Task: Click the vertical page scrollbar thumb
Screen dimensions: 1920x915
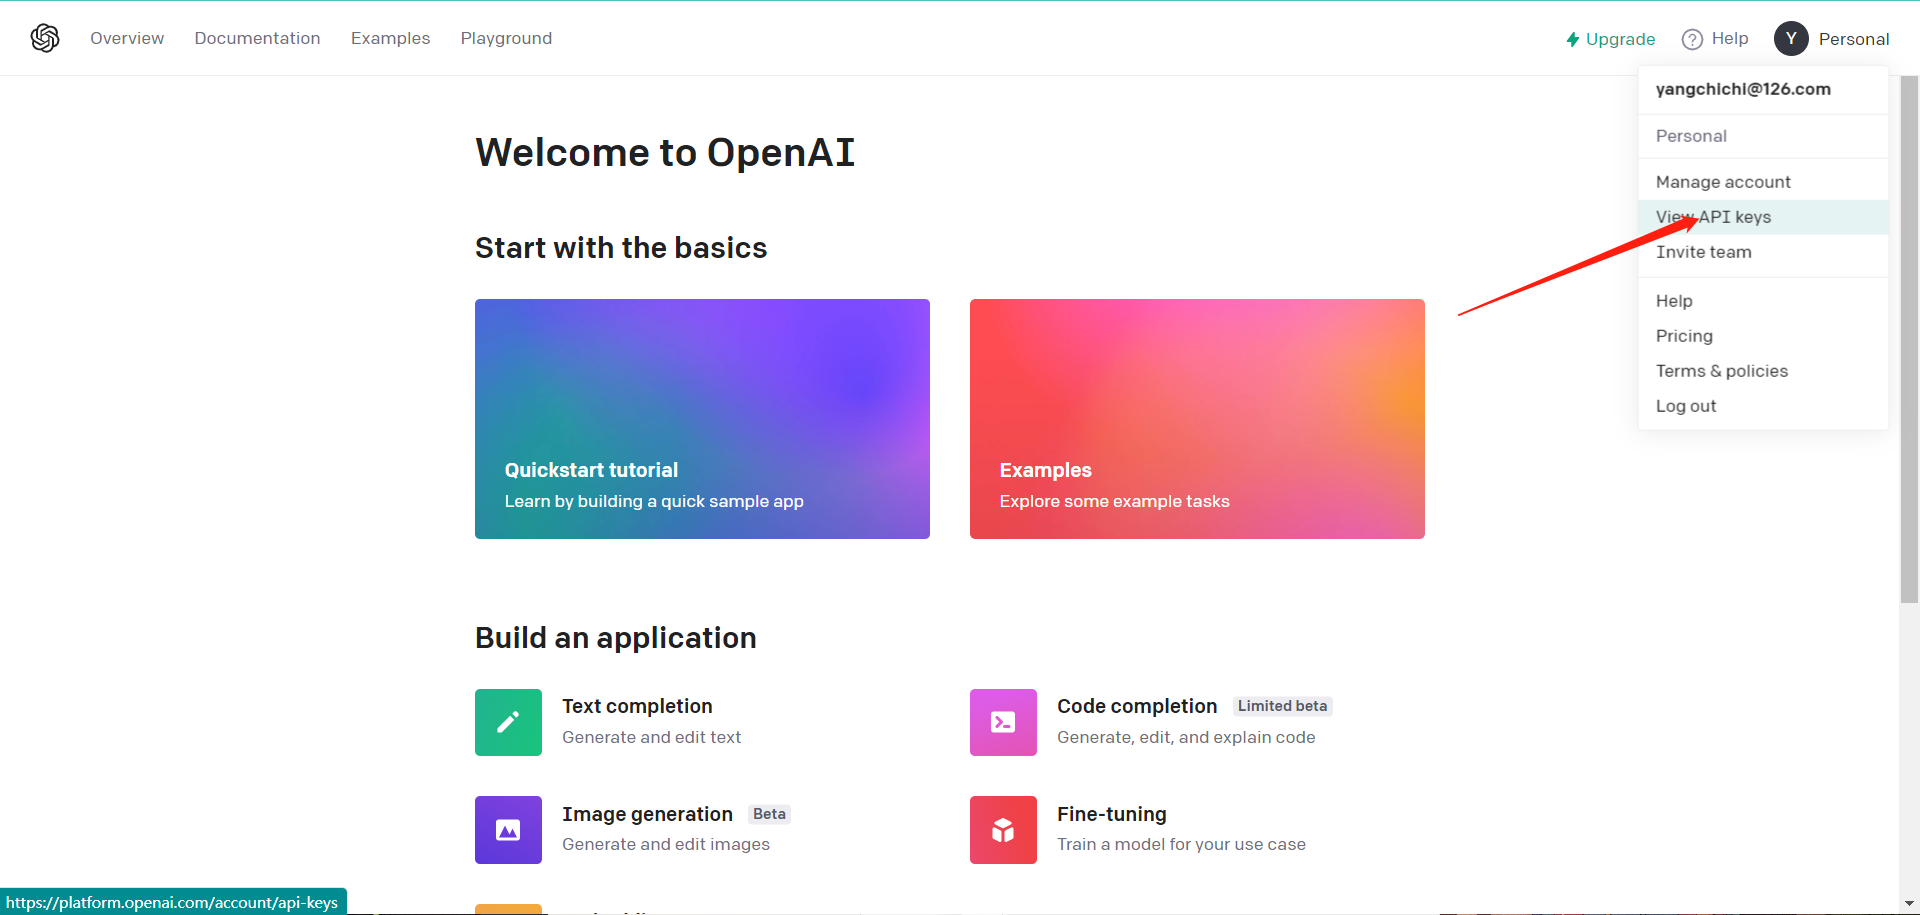Action: (x=1909, y=340)
